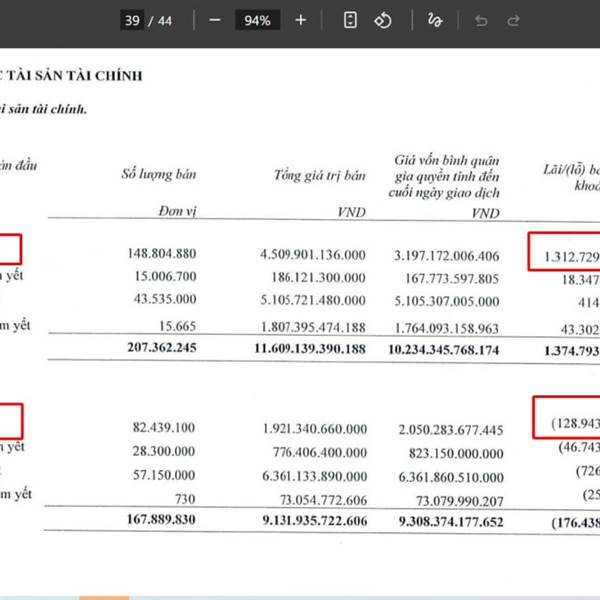
Task: Click the undo arrow in the toolbar
Action: point(481,20)
